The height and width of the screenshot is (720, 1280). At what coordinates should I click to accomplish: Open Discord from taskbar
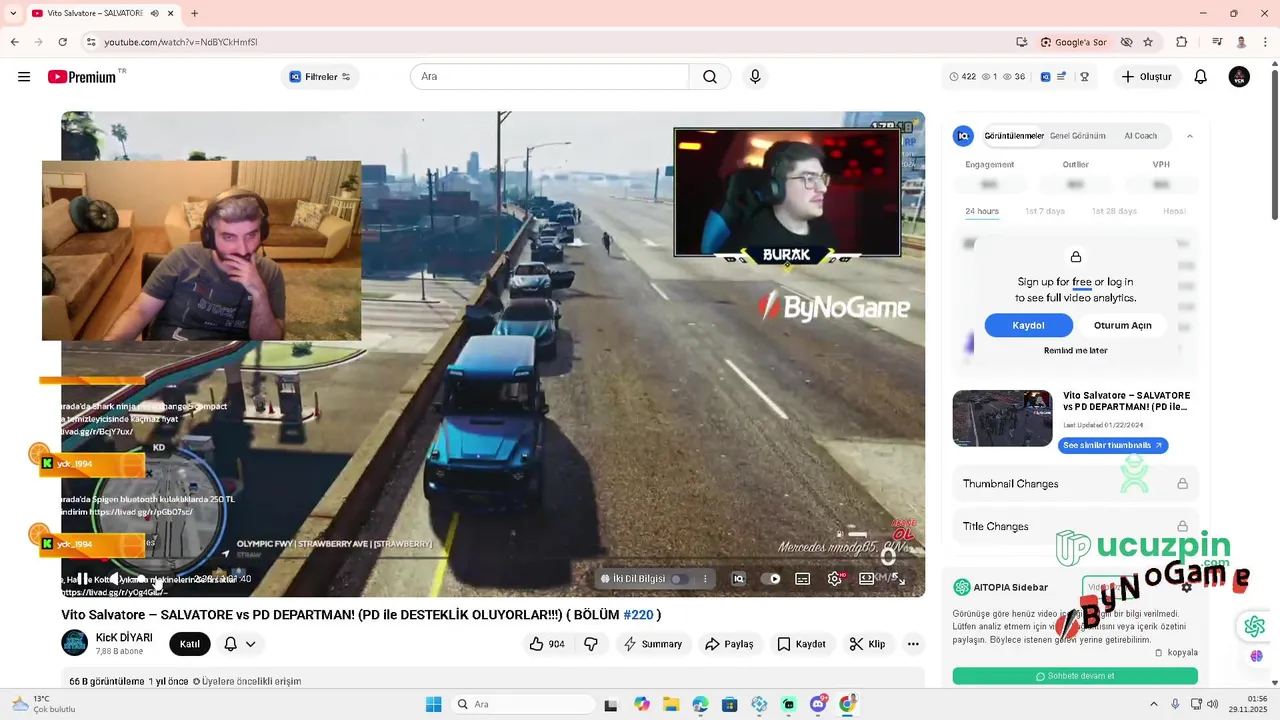point(818,704)
